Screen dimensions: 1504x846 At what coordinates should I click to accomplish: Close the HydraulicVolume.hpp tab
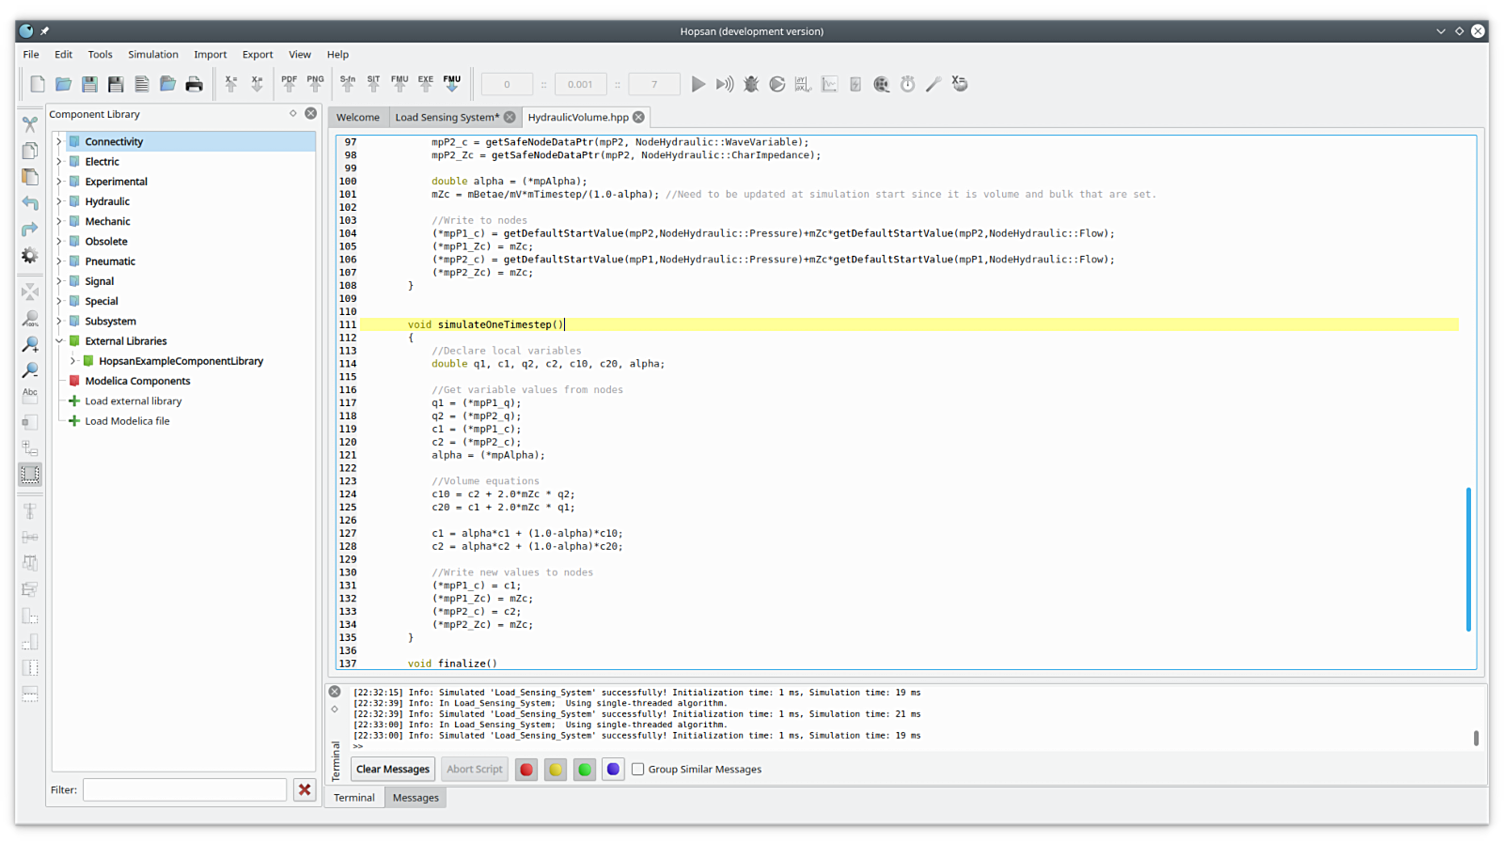coord(638,118)
